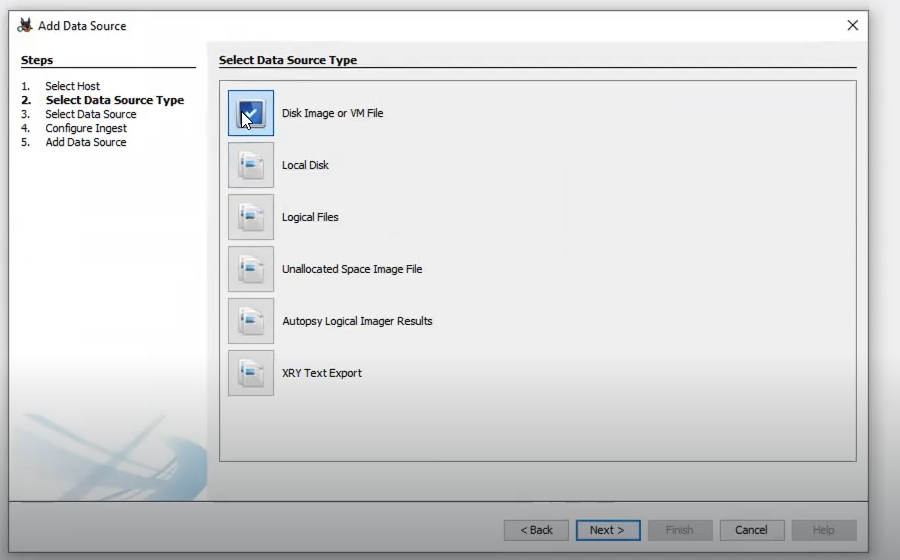Screen dimensions: 900x560
Task: Click step 5 'Add Data Source' text
Action: tap(86, 142)
